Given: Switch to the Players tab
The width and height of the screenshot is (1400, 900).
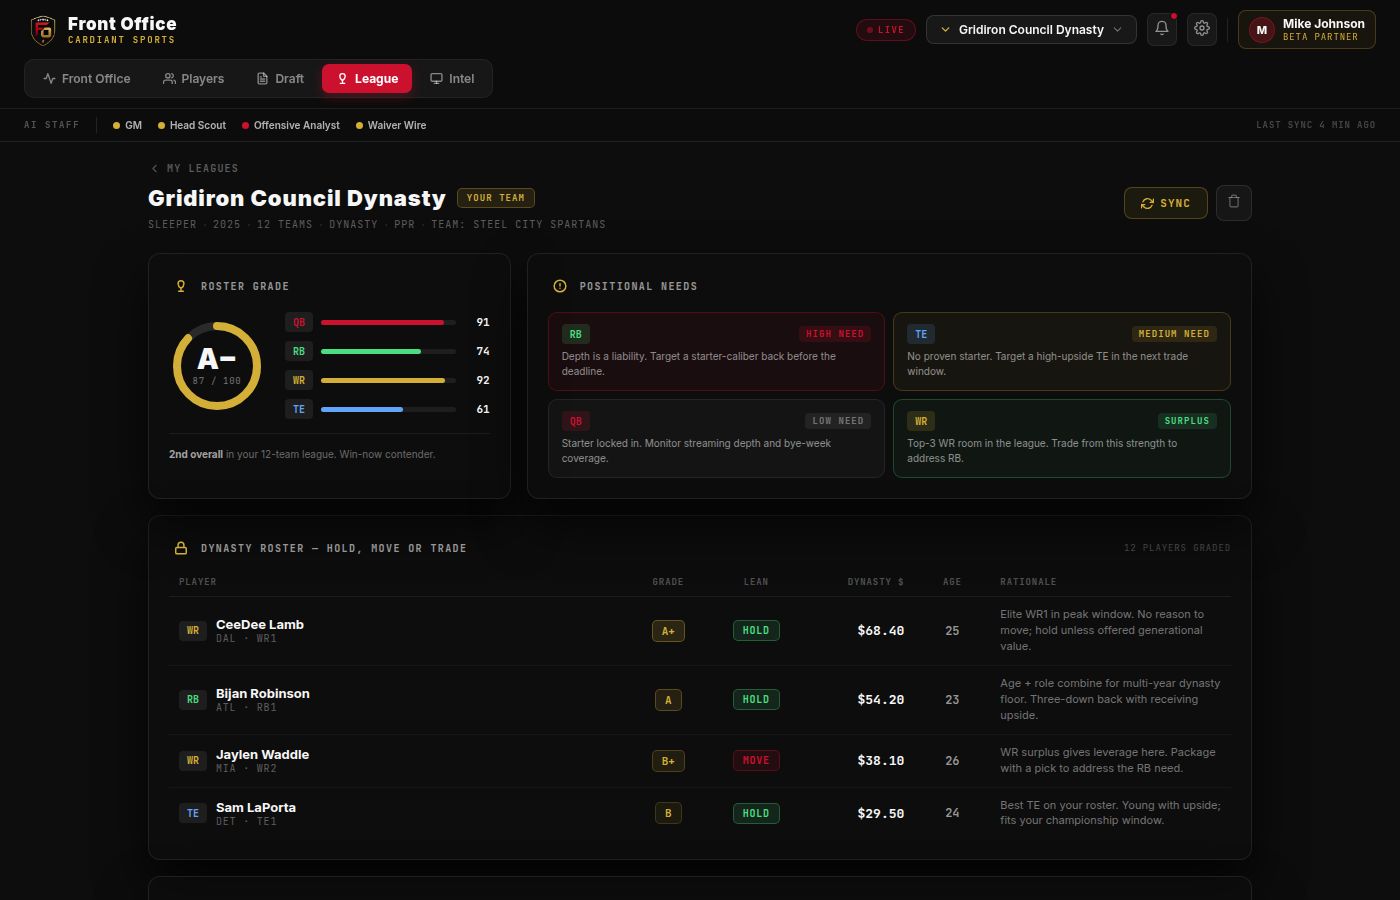Looking at the screenshot, I should click(194, 78).
